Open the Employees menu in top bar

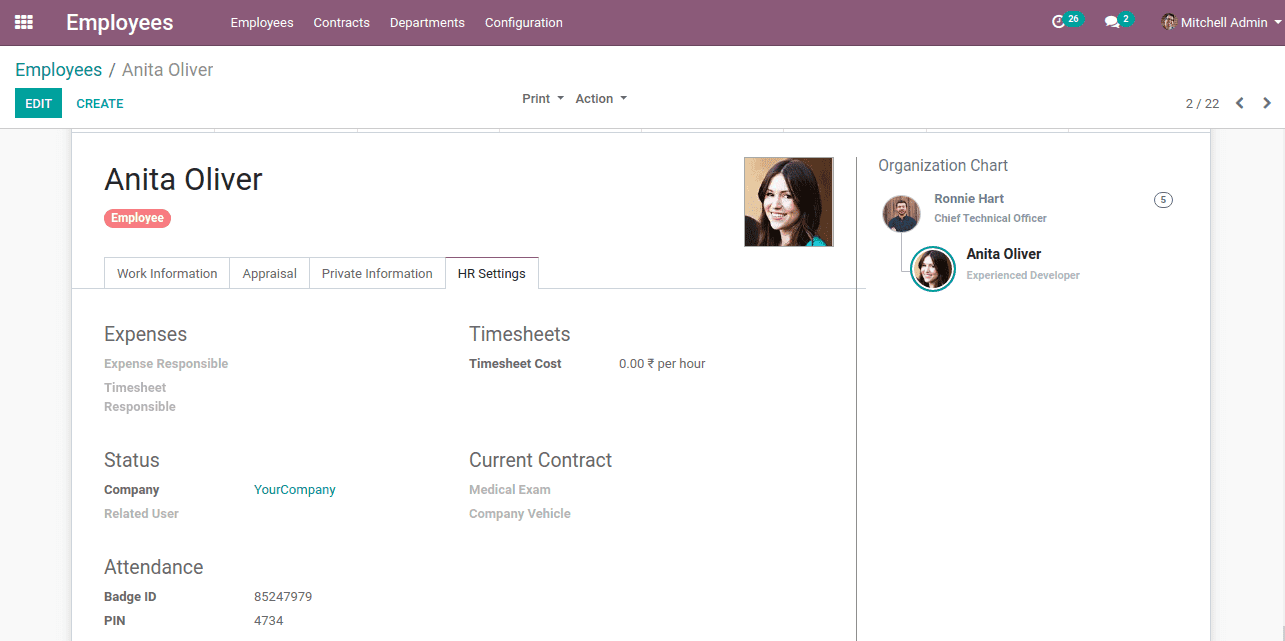[x=262, y=22]
